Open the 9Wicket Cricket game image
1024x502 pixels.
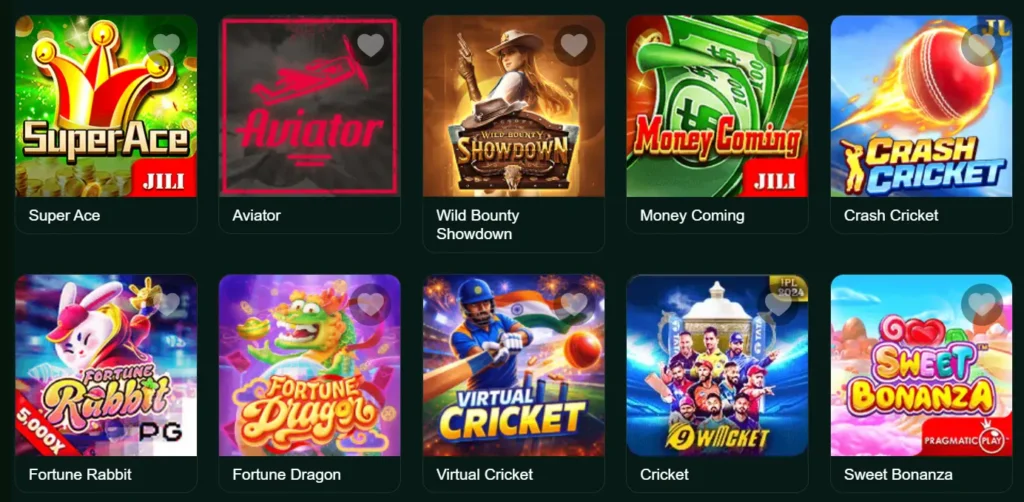click(x=717, y=365)
